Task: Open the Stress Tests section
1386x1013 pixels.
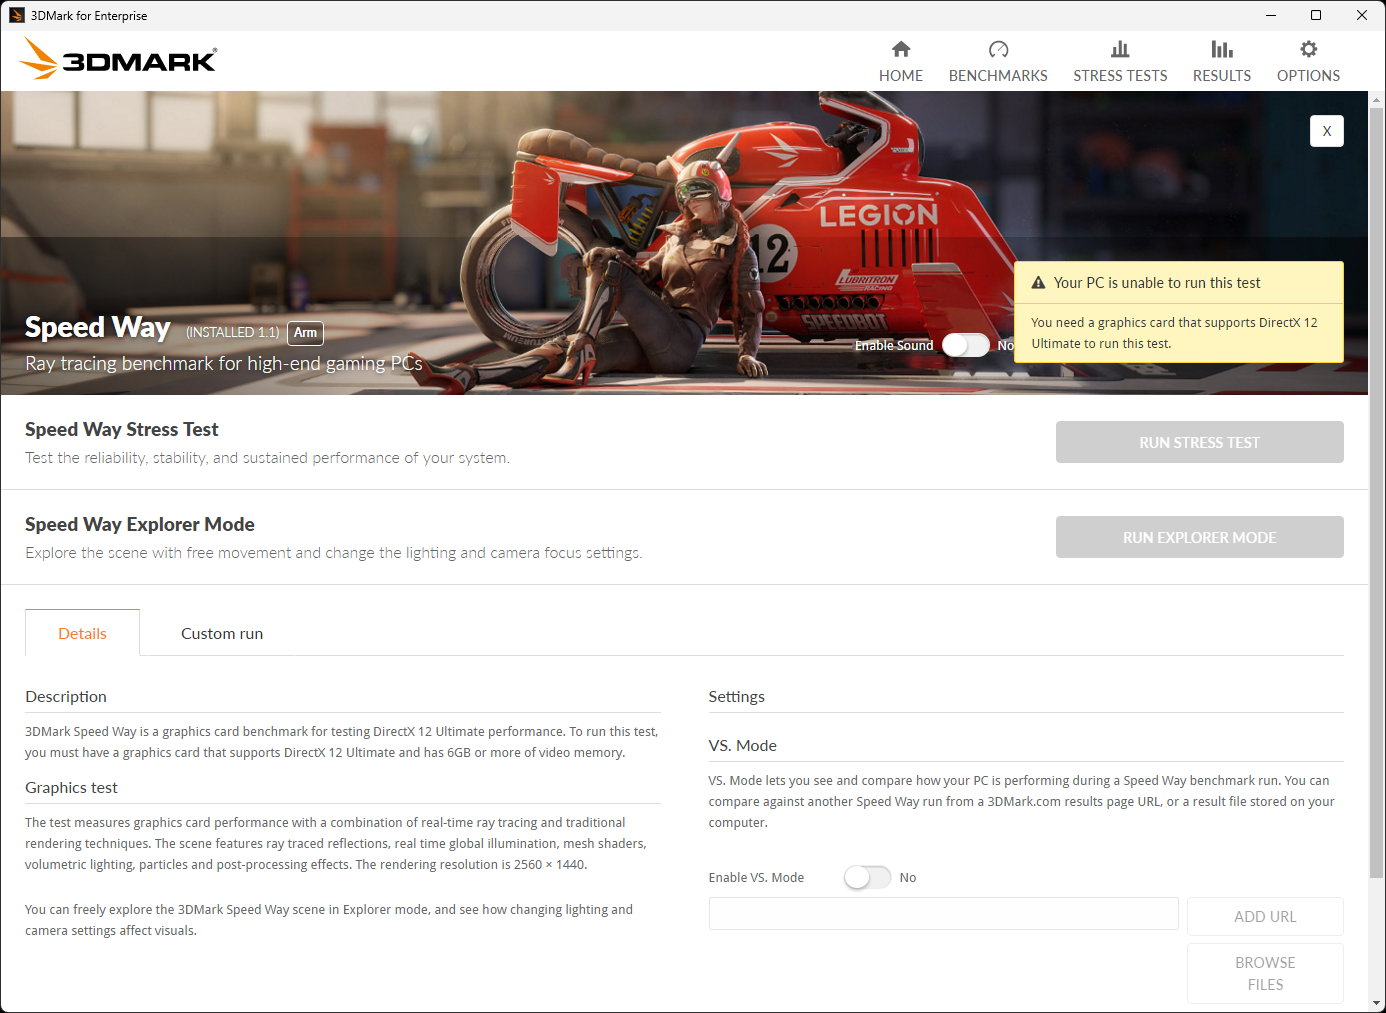Action: click(x=1120, y=62)
